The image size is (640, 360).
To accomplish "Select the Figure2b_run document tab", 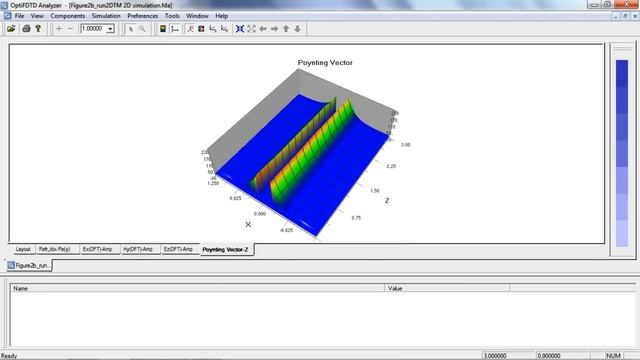I will click(x=29, y=265).
